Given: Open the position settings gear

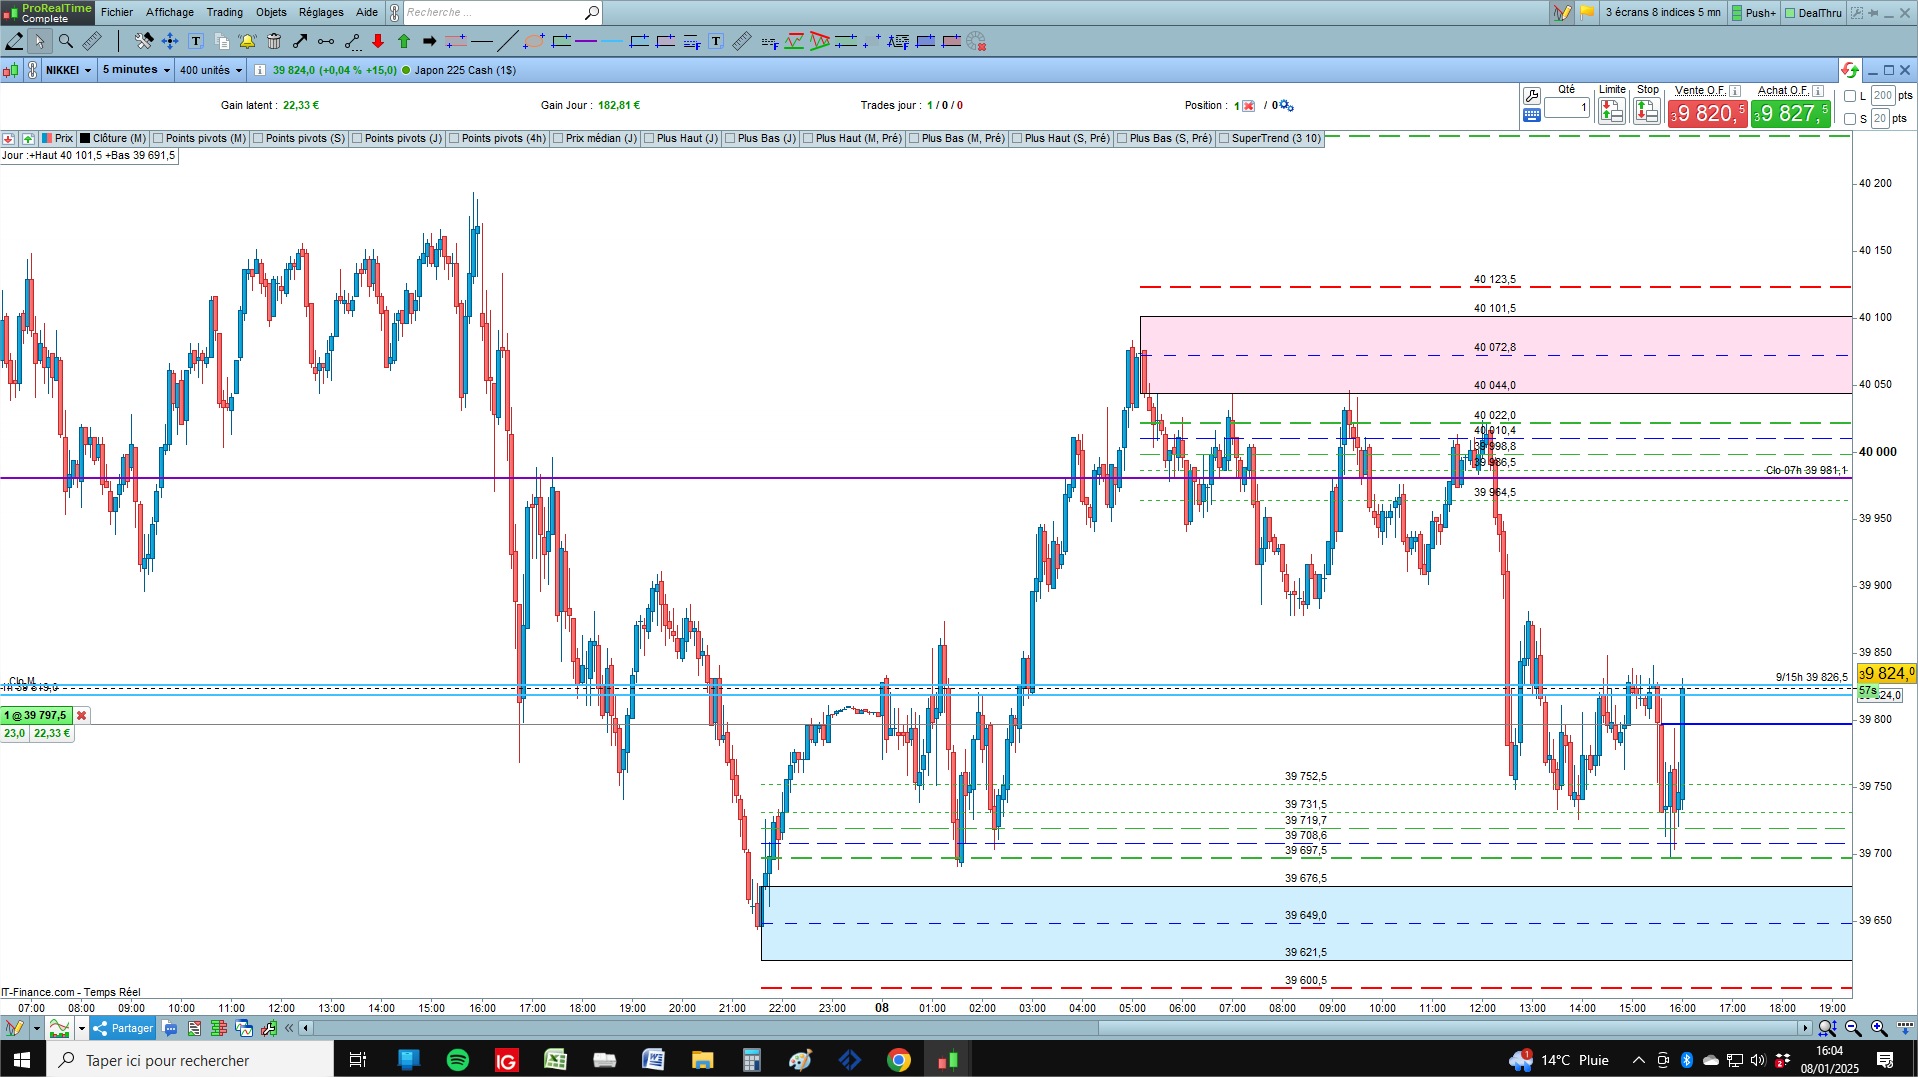Looking at the screenshot, I should 1287,106.
